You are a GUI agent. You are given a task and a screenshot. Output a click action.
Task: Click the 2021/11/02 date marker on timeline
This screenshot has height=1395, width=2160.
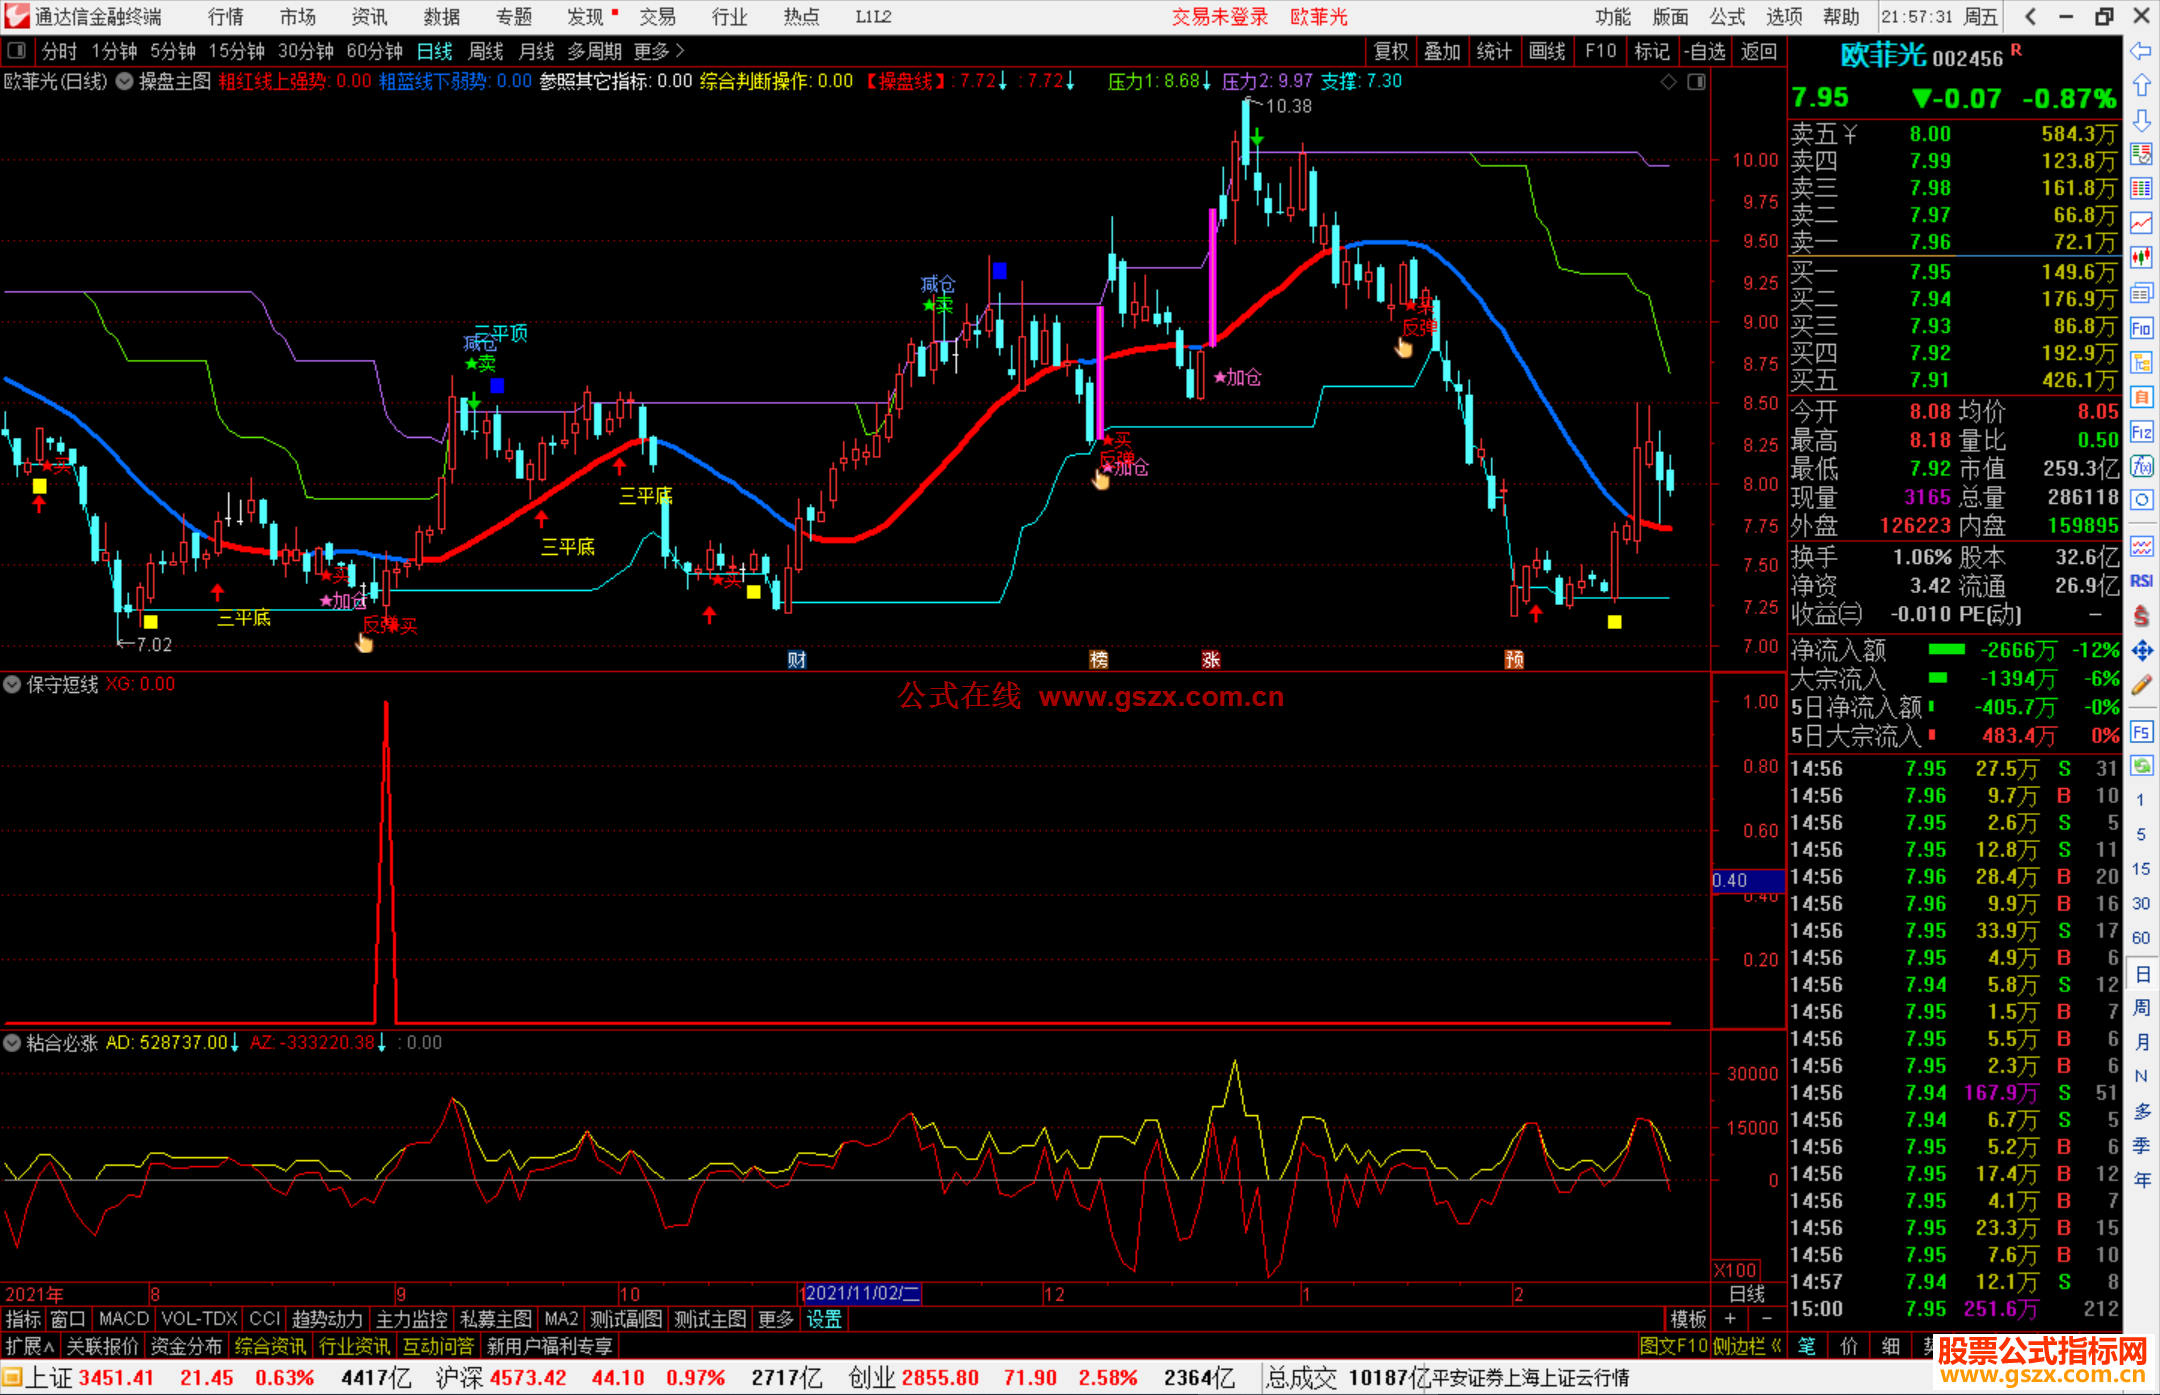pyautogui.click(x=862, y=1293)
